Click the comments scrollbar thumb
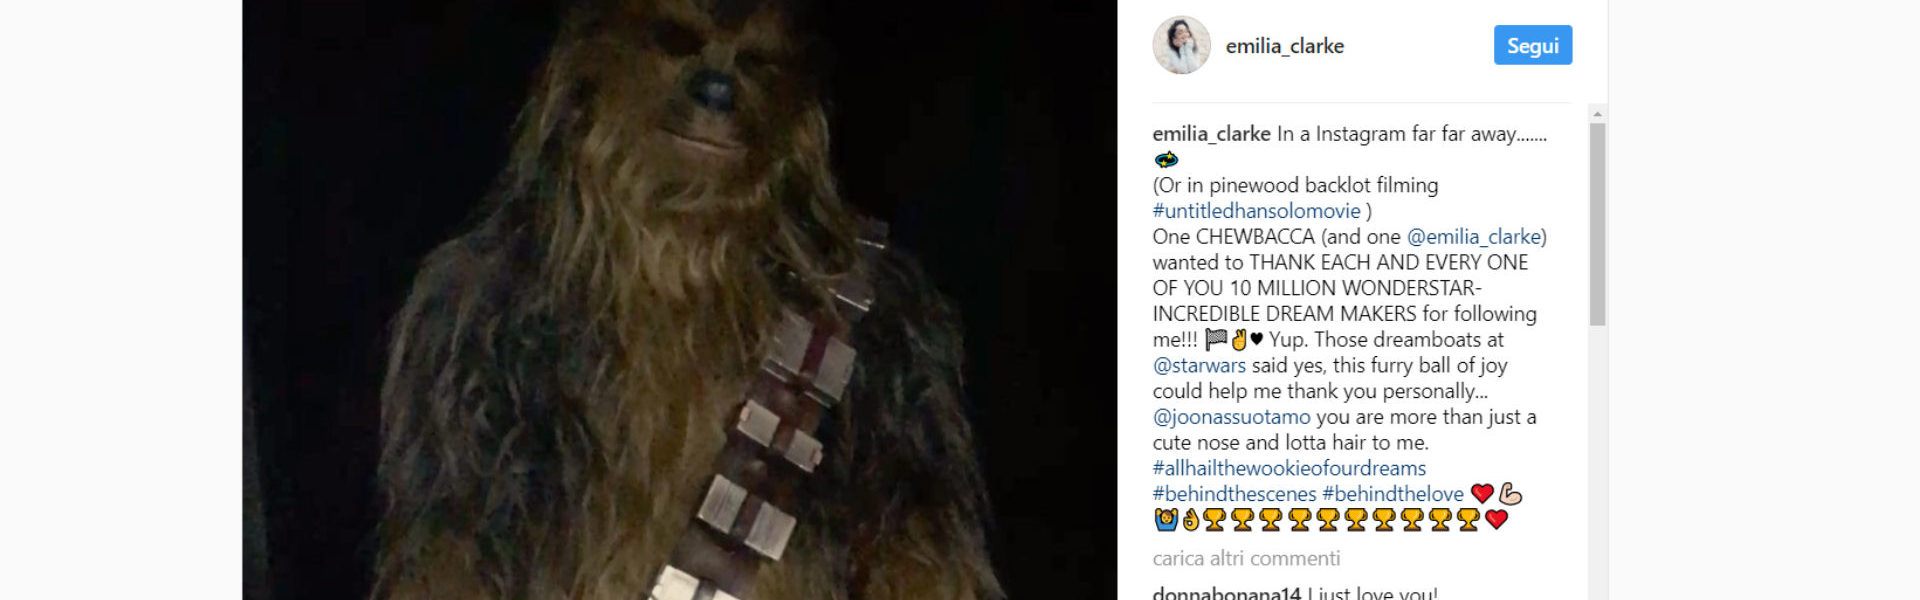 click(x=1597, y=224)
